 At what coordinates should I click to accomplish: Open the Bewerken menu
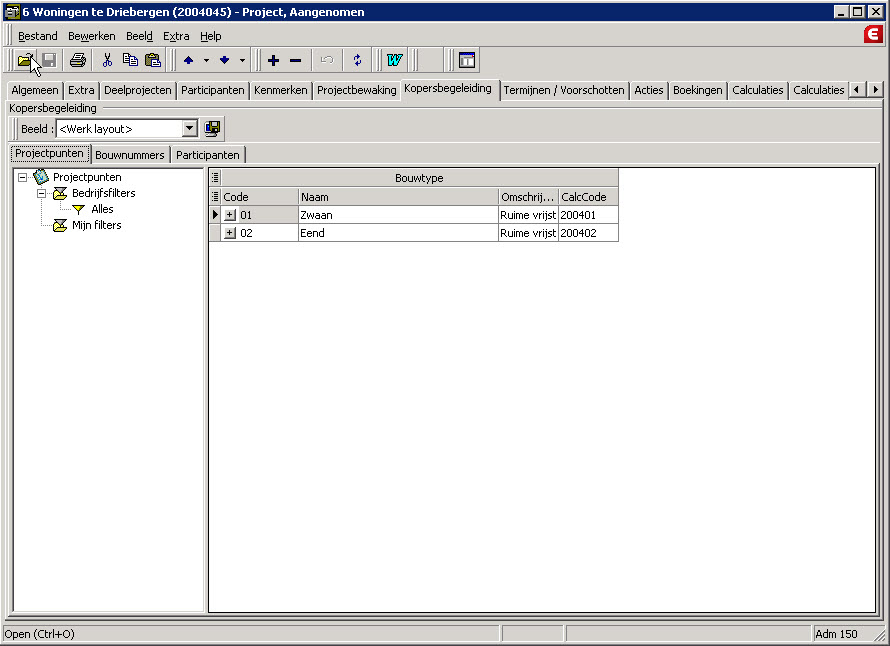pyautogui.click(x=91, y=36)
